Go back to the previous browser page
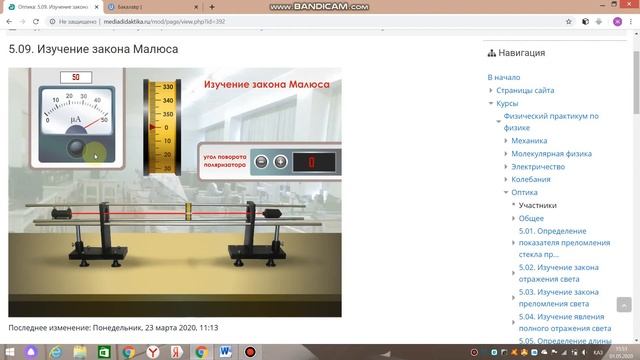 click(x=9, y=22)
